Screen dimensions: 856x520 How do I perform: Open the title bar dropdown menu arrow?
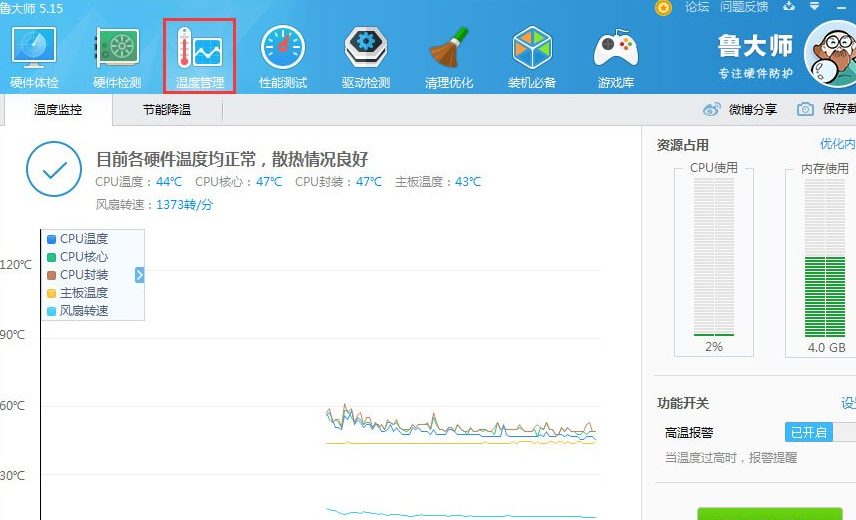pyautogui.click(x=814, y=6)
